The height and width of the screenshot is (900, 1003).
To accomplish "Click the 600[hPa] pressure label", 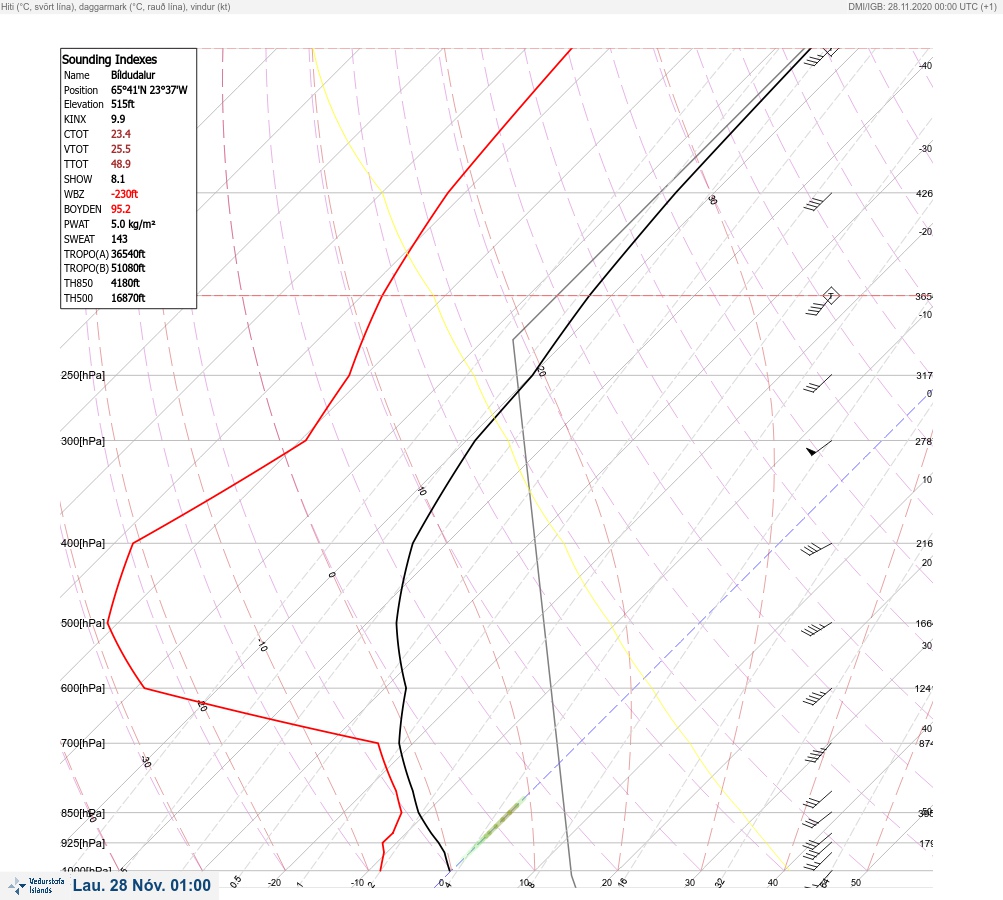I will pyautogui.click(x=83, y=688).
